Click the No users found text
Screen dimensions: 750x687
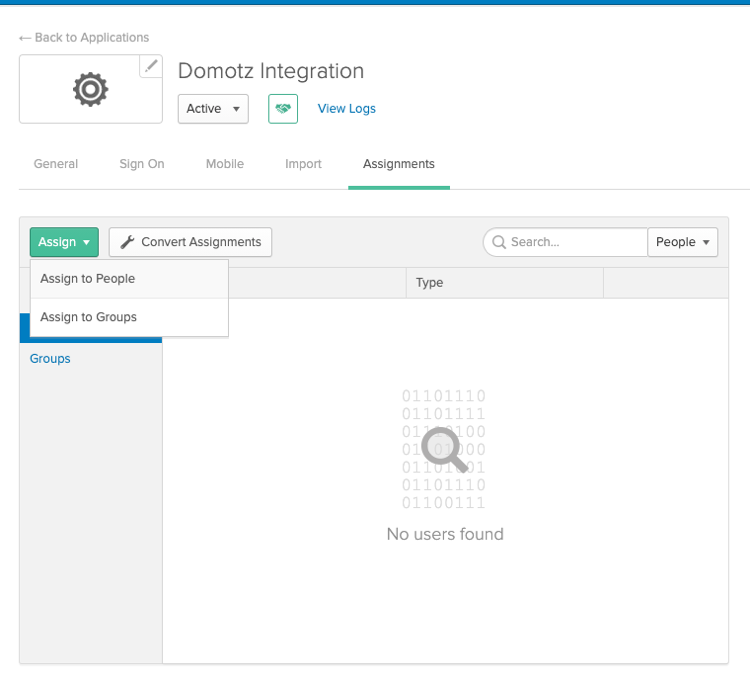point(445,534)
